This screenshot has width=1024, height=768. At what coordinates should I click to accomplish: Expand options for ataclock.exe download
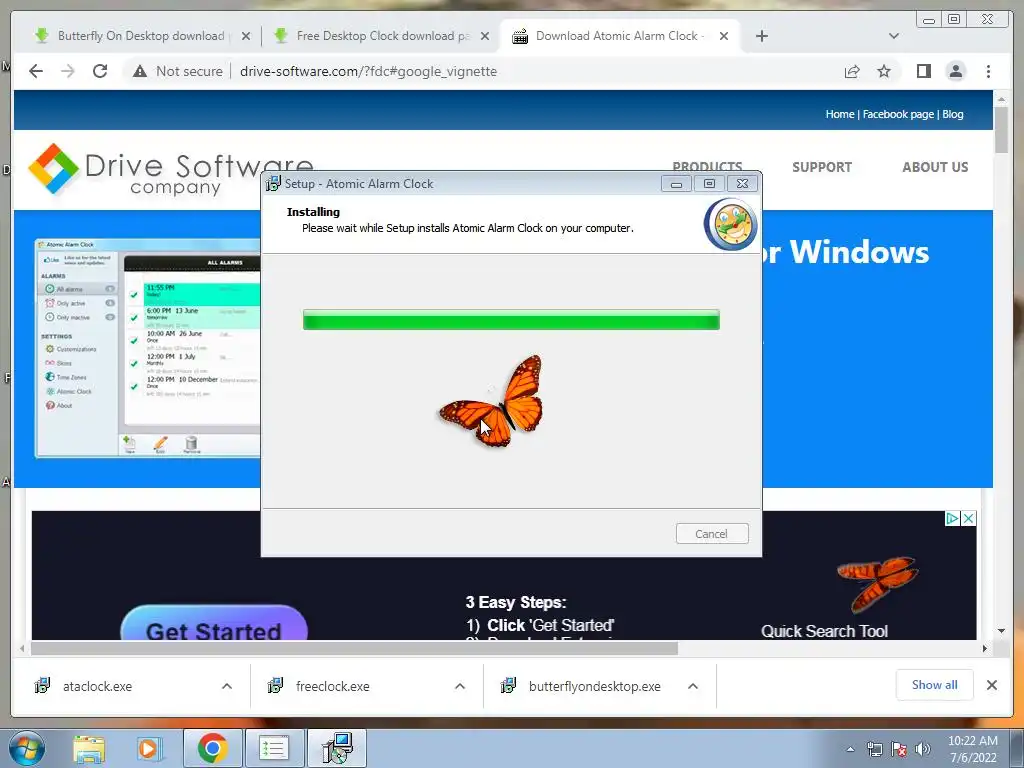(x=227, y=686)
